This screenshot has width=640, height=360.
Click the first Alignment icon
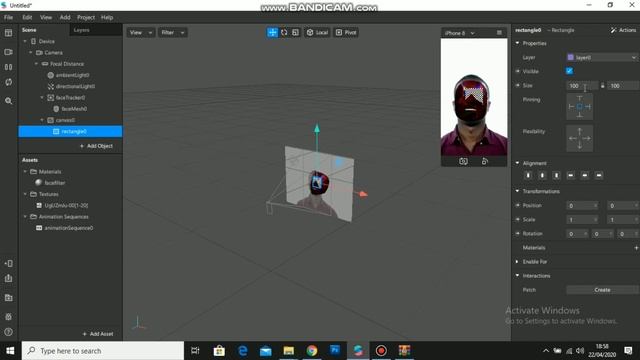tap(528, 176)
